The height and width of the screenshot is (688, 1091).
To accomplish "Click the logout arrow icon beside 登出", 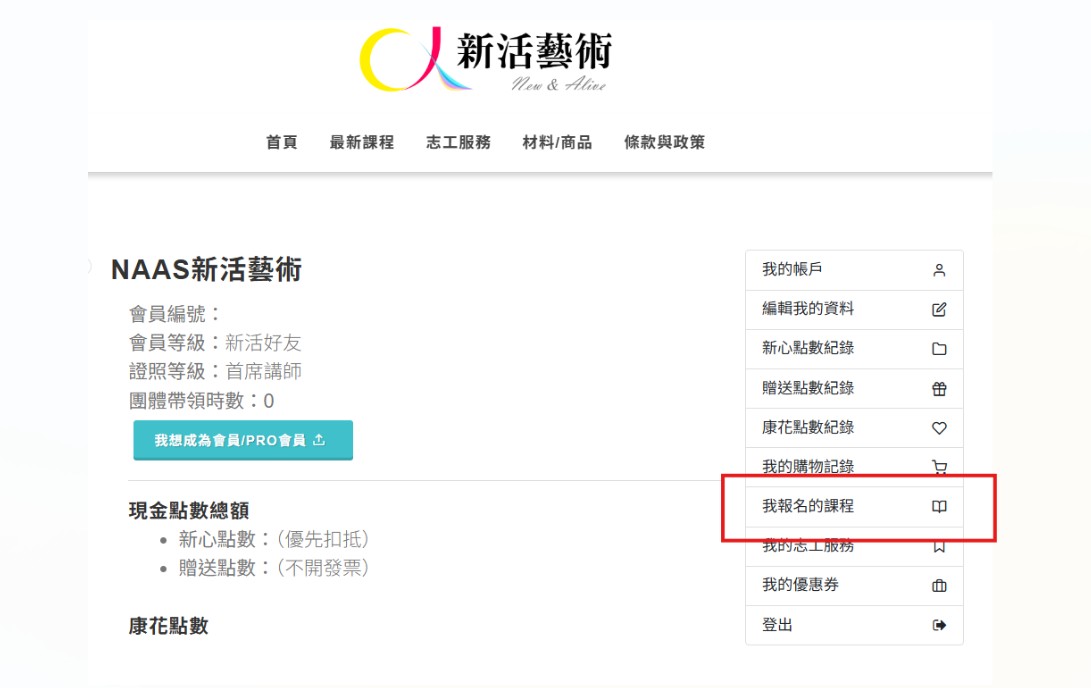I will pyautogui.click(x=939, y=625).
